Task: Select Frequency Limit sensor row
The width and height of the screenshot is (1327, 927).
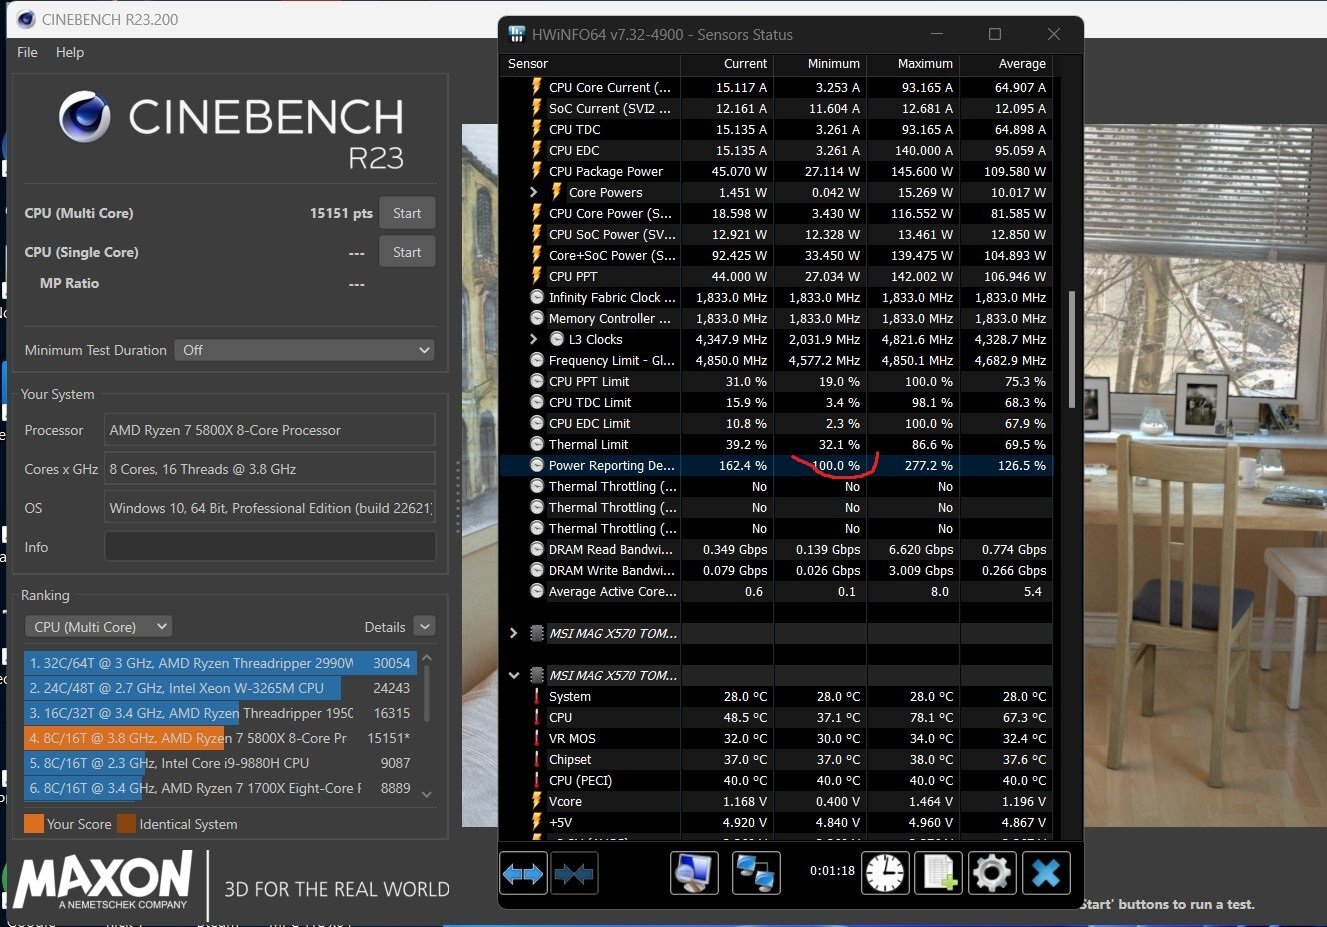Action: (776, 360)
